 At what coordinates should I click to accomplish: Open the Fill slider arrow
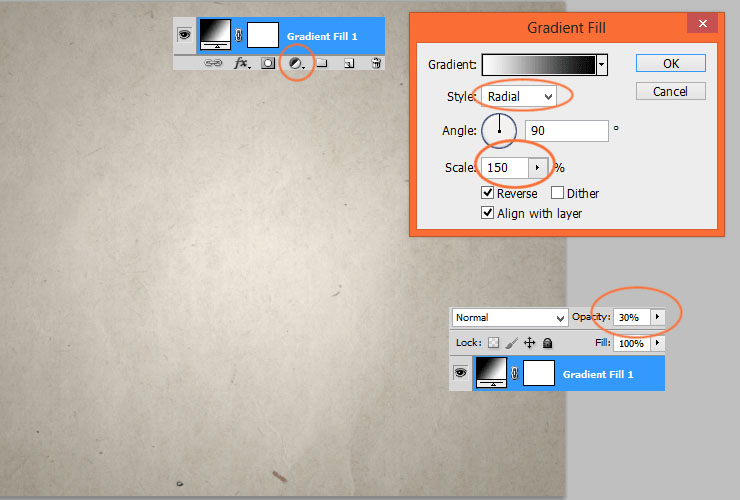pyautogui.click(x=657, y=343)
